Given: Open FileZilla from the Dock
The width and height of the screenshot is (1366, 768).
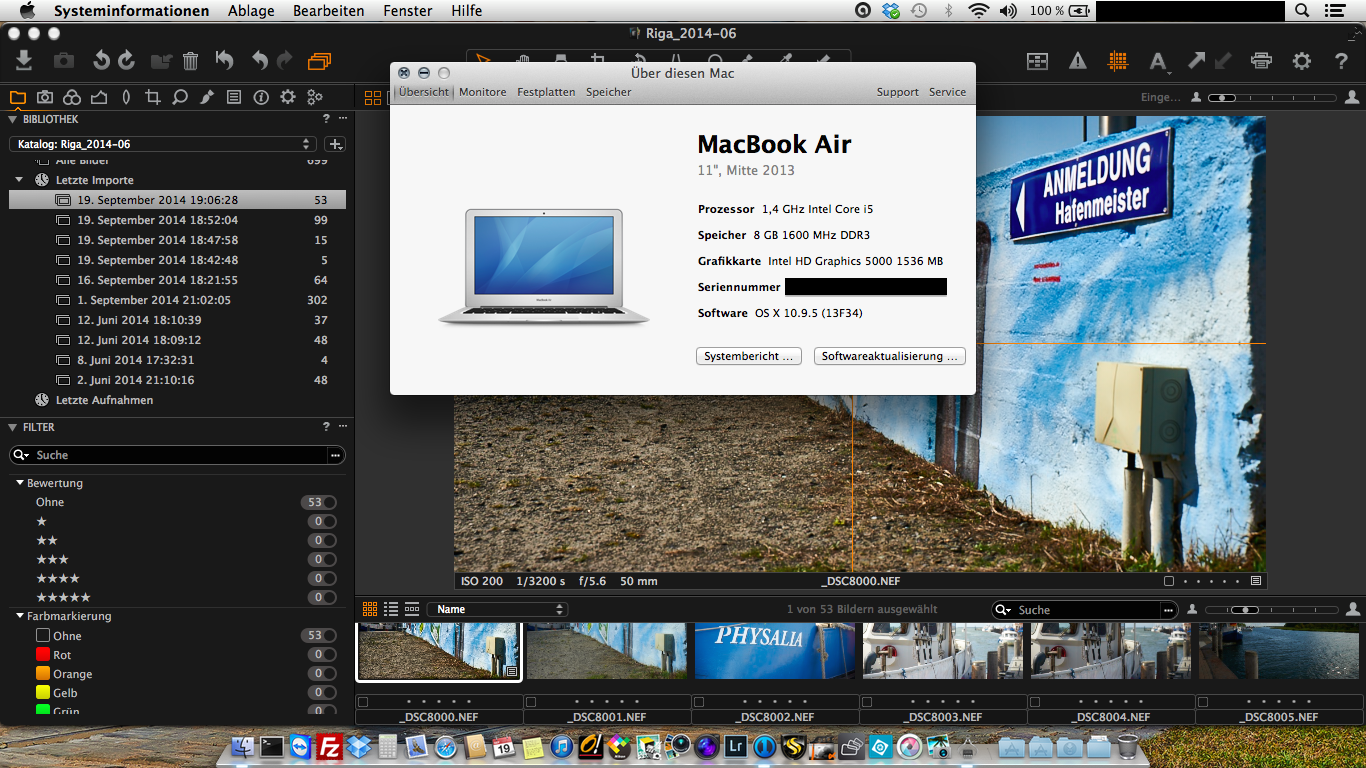Looking at the screenshot, I should 329,746.
